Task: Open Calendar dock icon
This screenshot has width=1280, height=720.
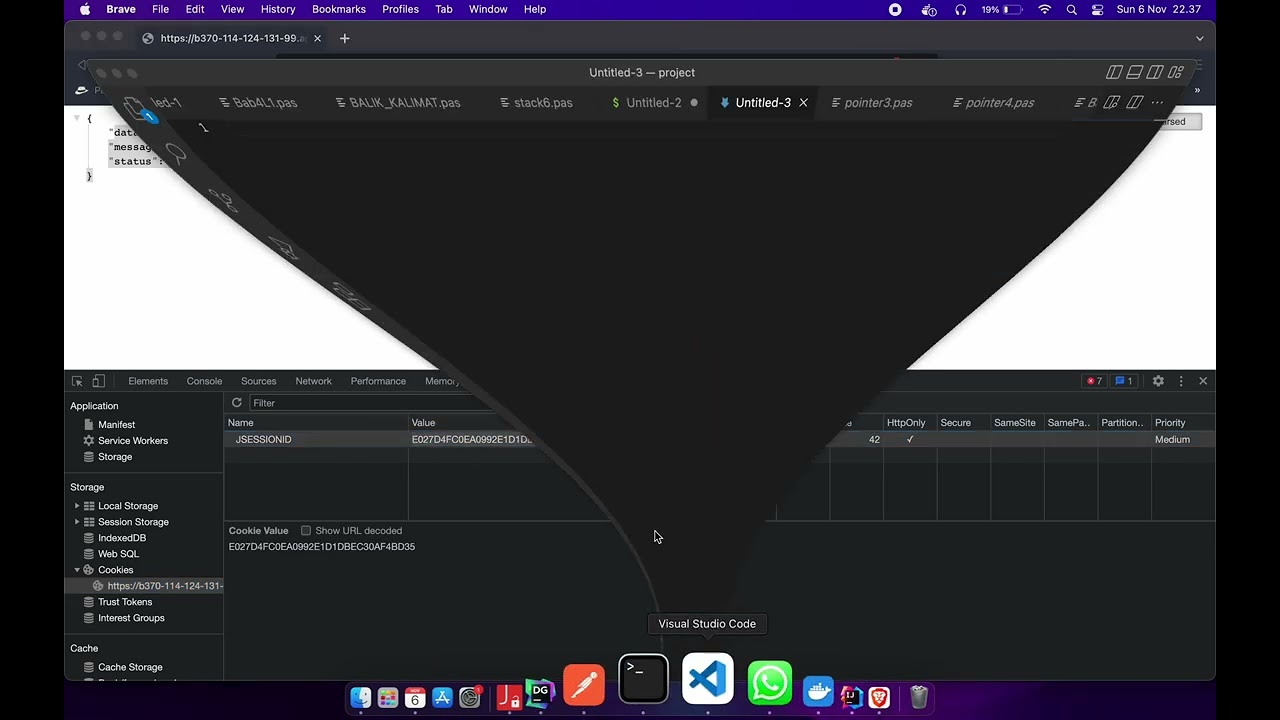Action: click(x=415, y=697)
